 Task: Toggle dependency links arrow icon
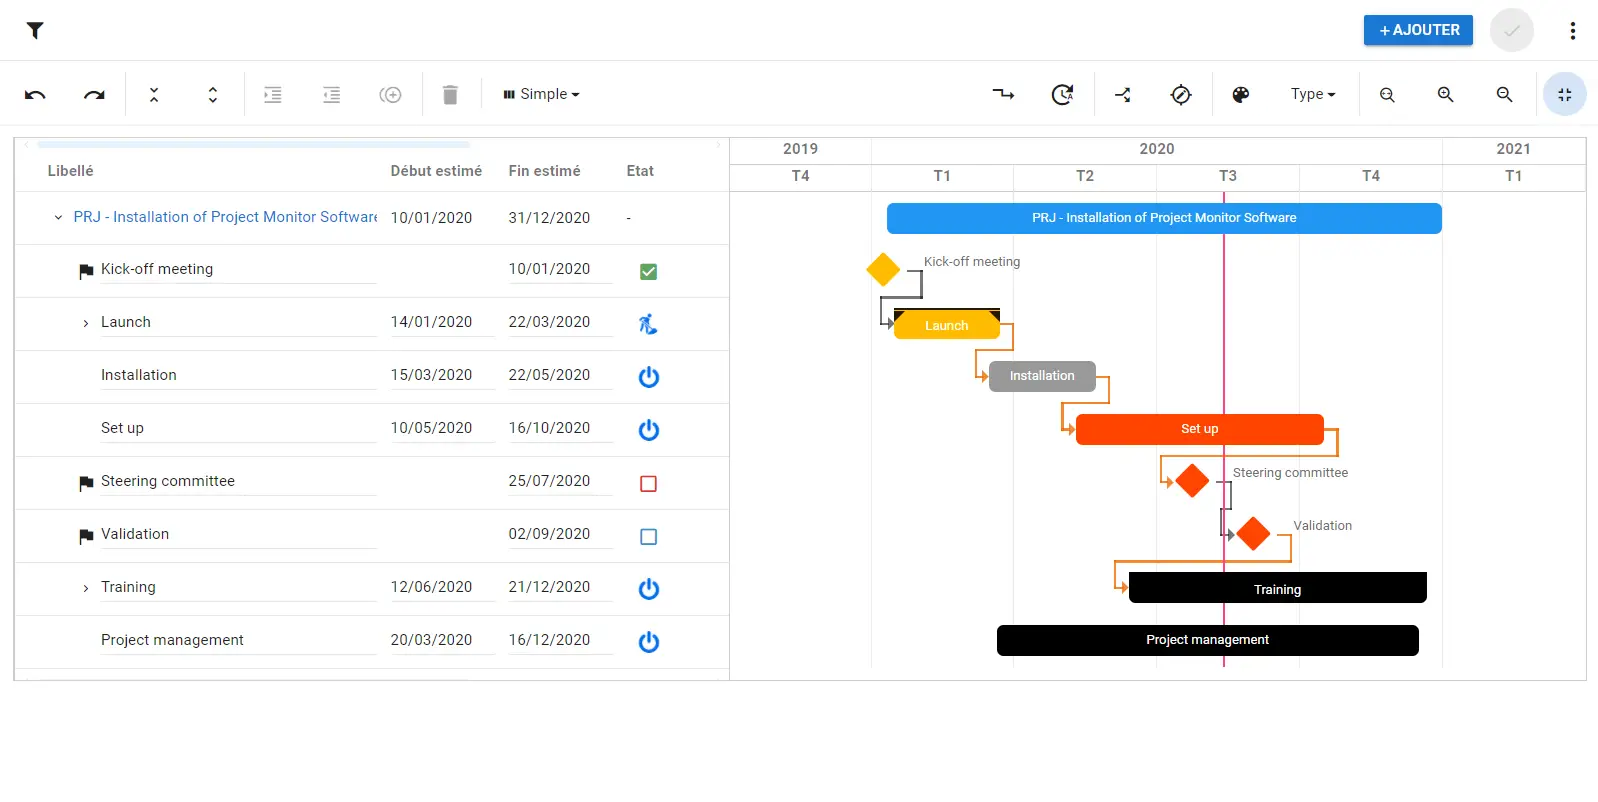pos(1003,94)
